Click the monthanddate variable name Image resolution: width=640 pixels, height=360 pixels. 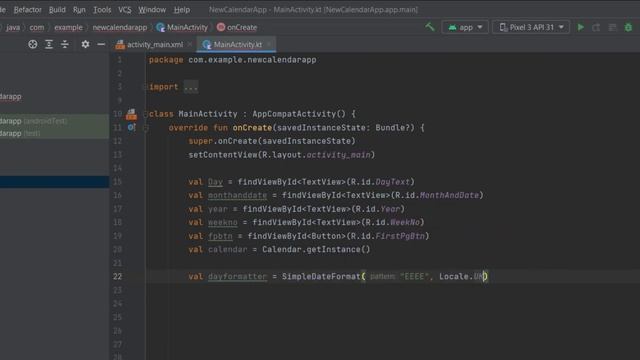(237, 196)
